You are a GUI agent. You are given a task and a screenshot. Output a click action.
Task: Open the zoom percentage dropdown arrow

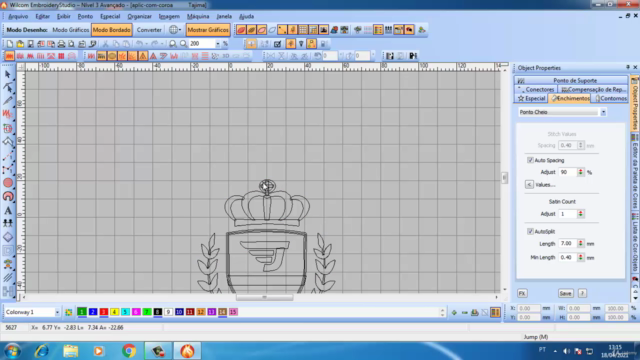click(218, 44)
